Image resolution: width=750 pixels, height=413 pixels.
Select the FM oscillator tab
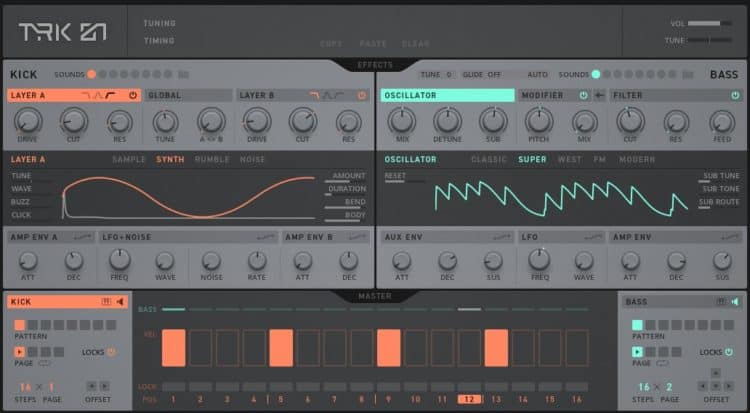(600, 159)
